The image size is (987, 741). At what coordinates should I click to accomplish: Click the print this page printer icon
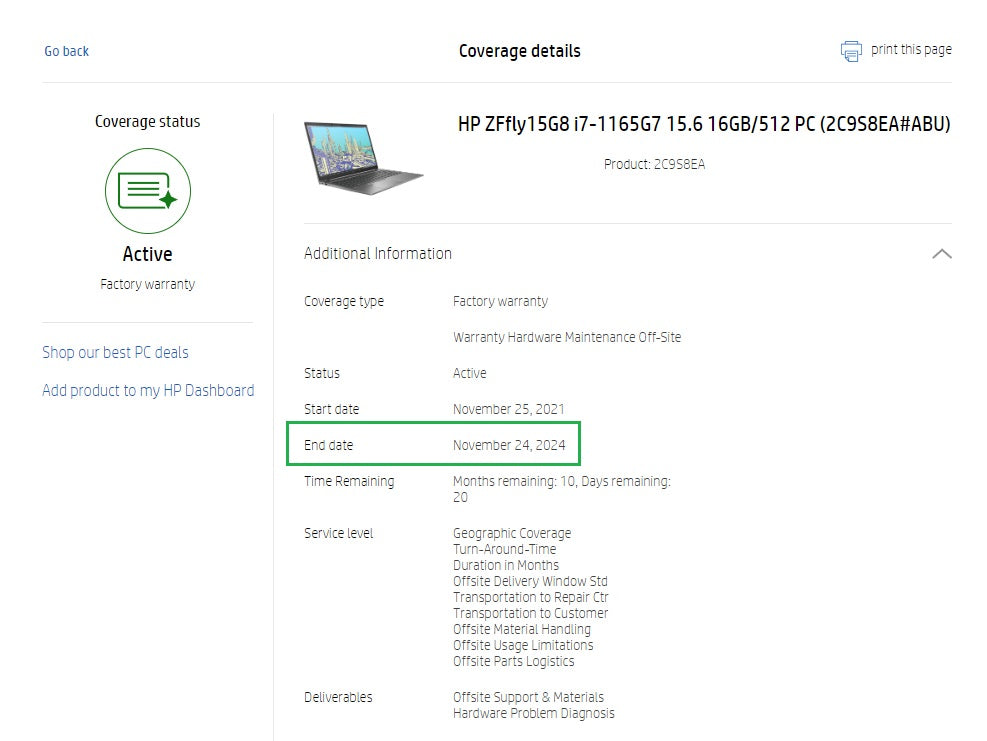pyautogui.click(x=851, y=50)
